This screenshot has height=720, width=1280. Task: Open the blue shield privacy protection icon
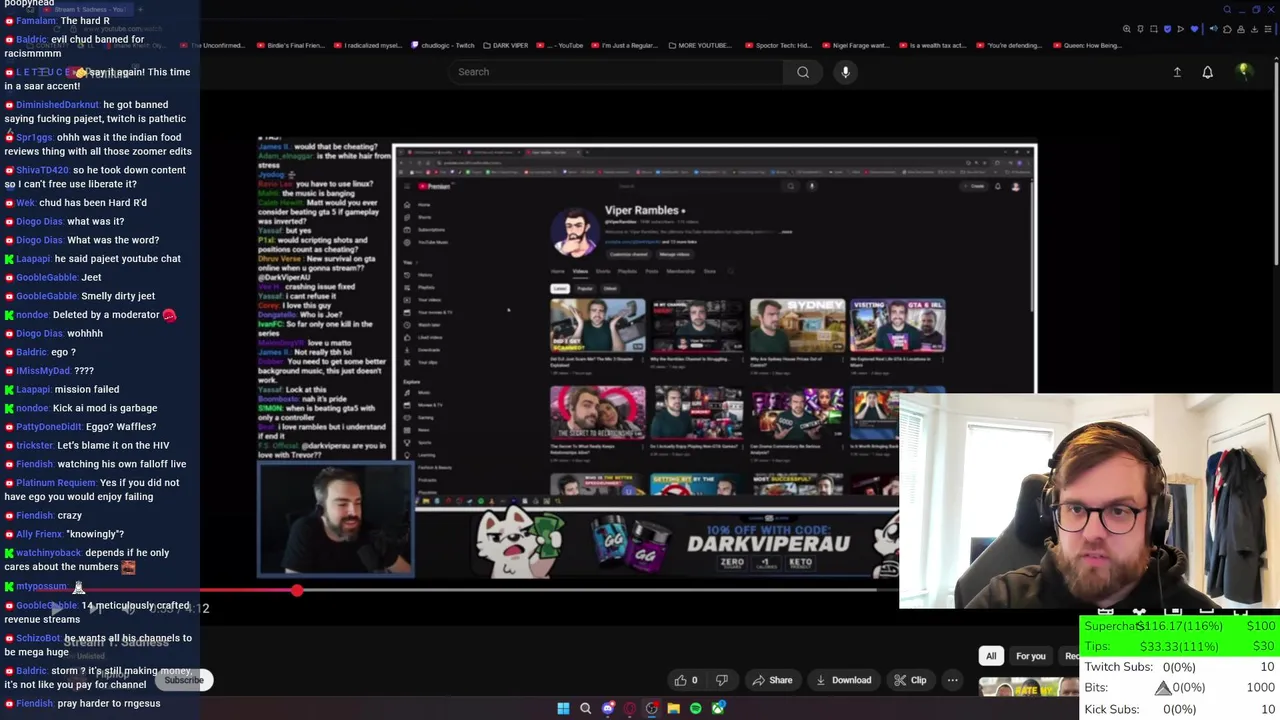pyautogui.click(x=1167, y=29)
